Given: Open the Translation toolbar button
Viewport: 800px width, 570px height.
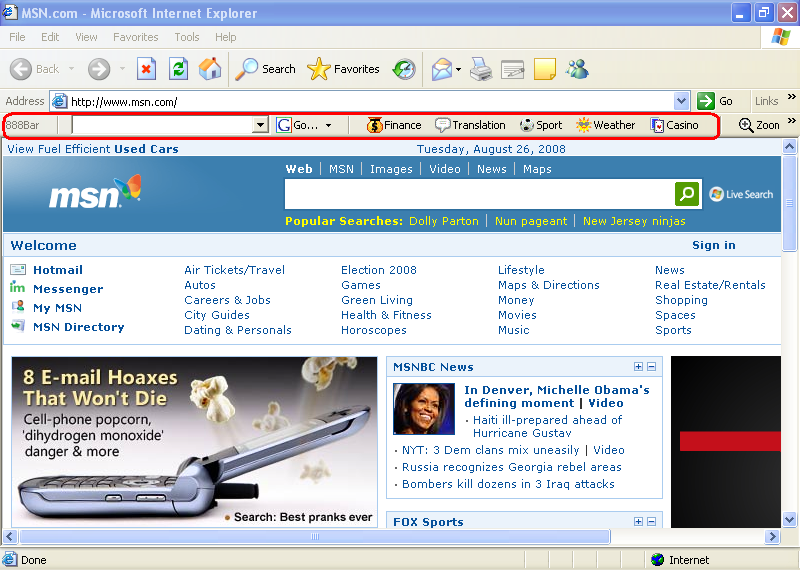Looking at the screenshot, I should [x=470, y=125].
